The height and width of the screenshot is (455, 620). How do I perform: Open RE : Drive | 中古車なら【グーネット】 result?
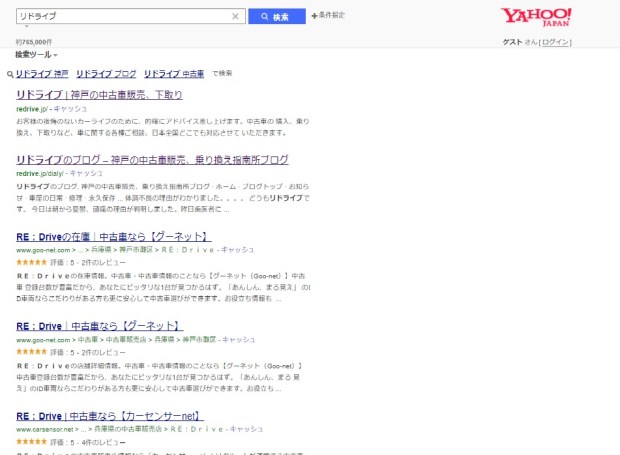[x=100, y=326]
